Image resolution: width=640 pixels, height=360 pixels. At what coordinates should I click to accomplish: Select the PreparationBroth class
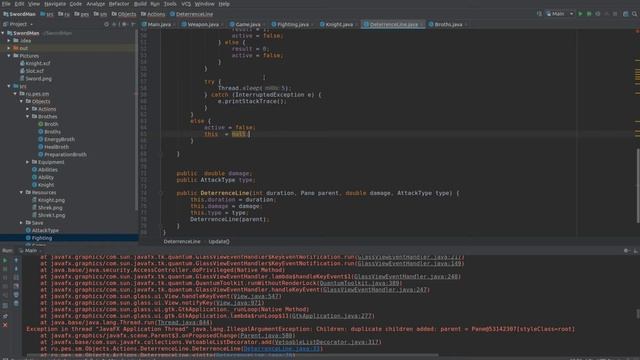(x=65, y=155)
